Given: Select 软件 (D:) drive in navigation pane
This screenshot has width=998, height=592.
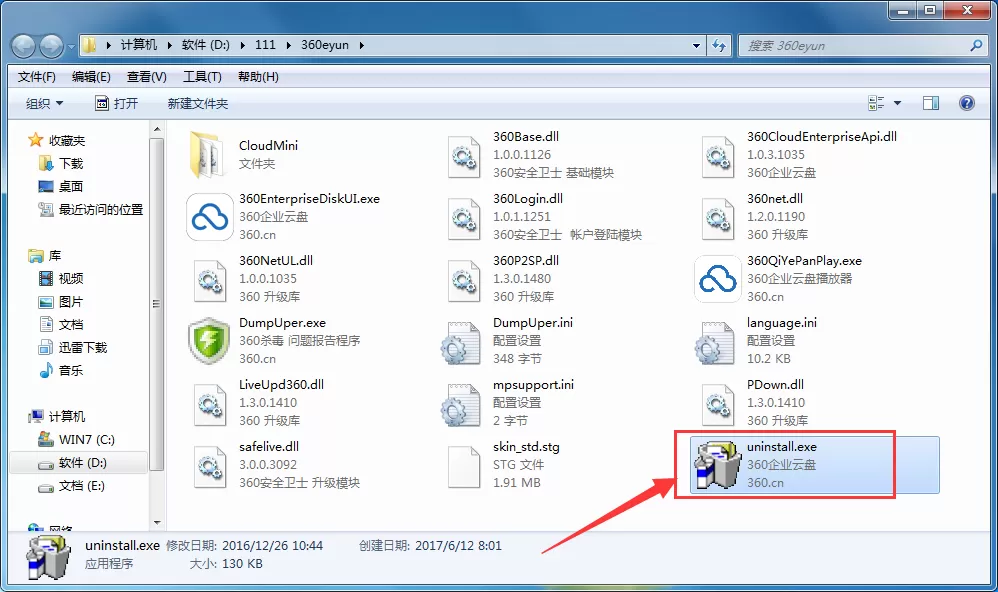Looking at the screenshot, I should (78, 463).
